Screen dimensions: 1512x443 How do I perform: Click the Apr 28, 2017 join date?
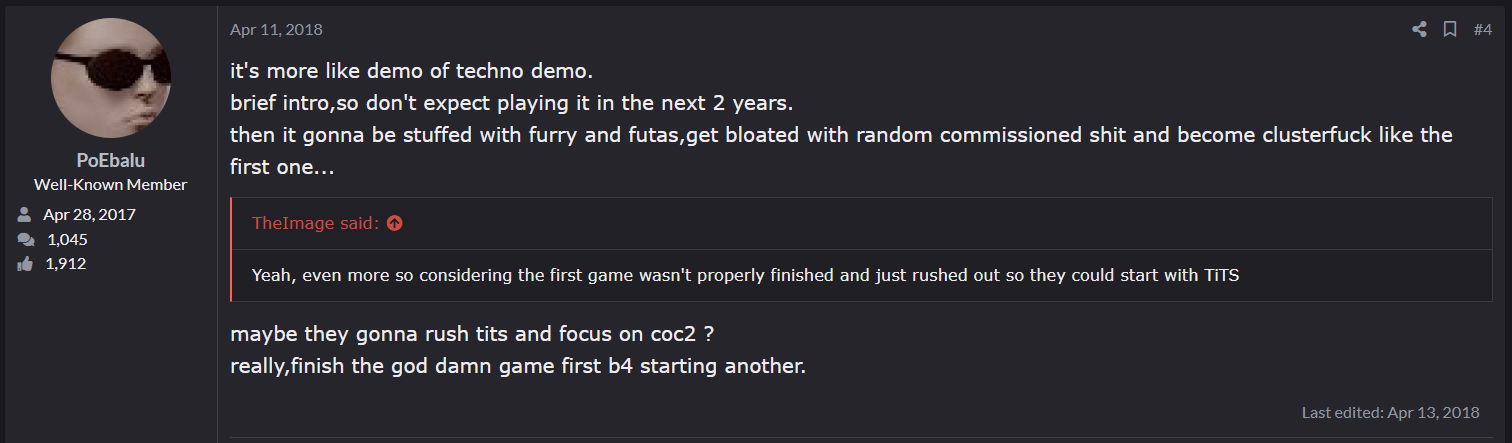(x=89, y=215)
